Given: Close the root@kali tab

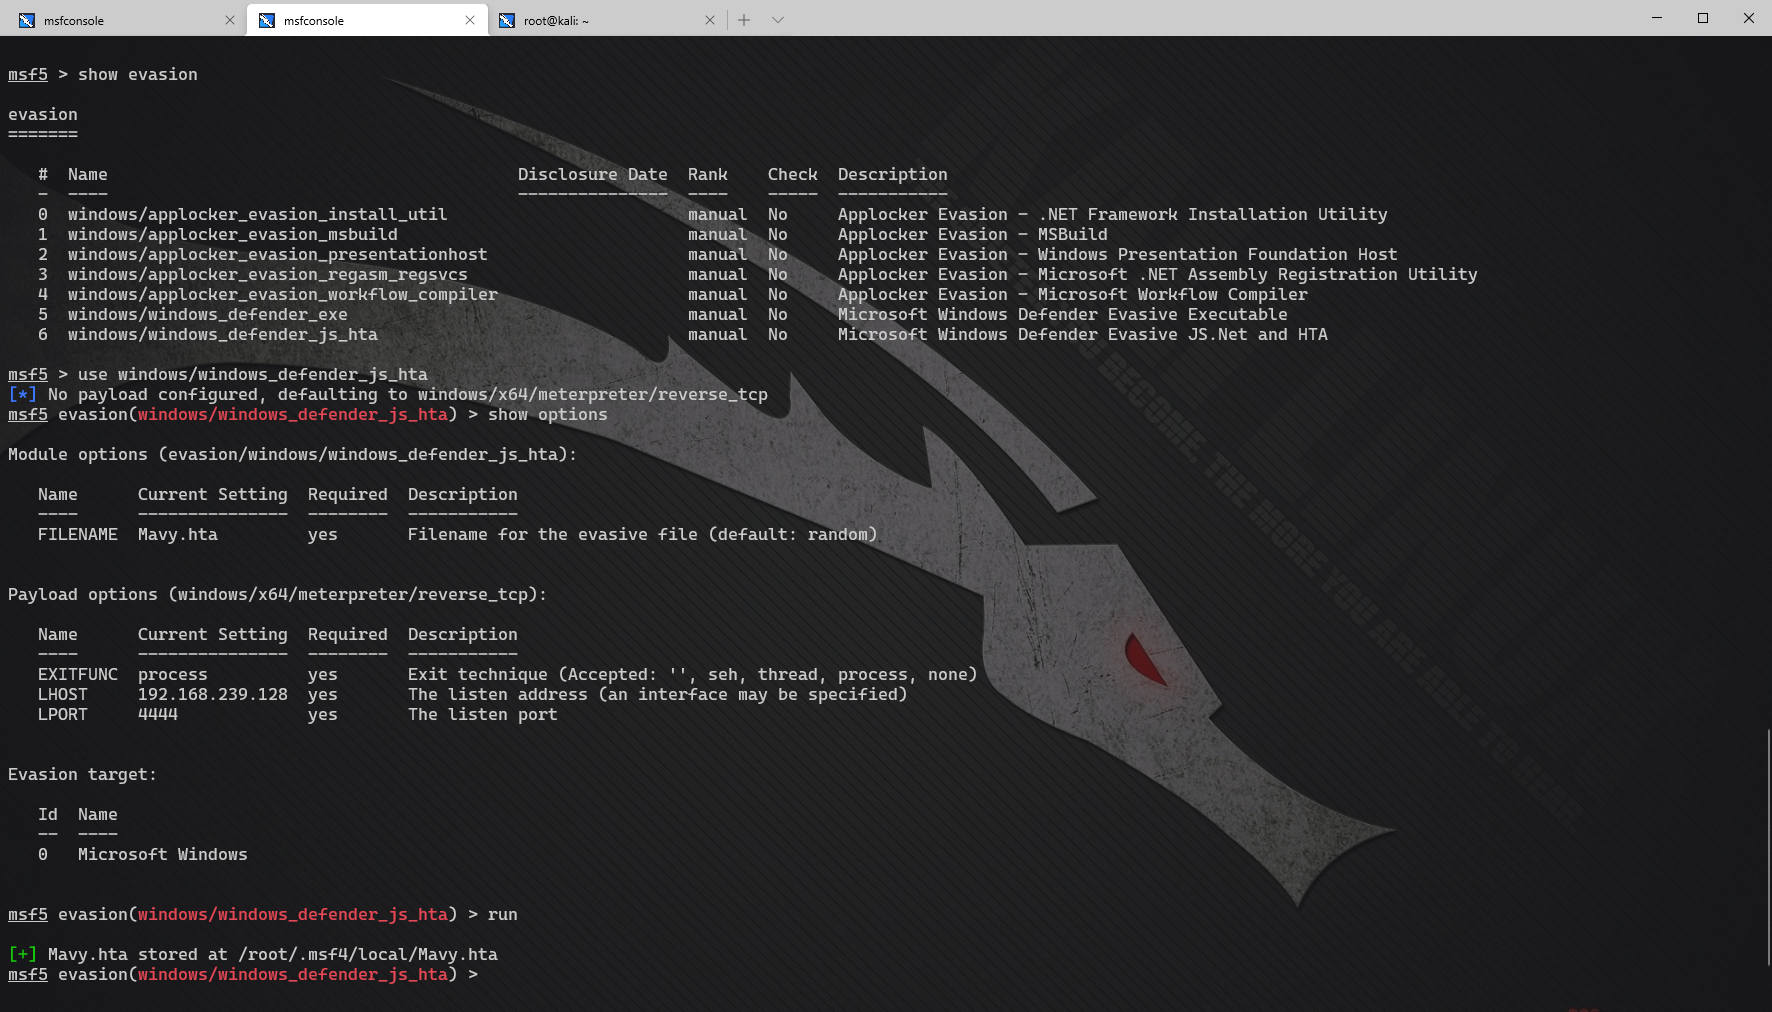Looking at the screenshot, I should click(710, 20).
